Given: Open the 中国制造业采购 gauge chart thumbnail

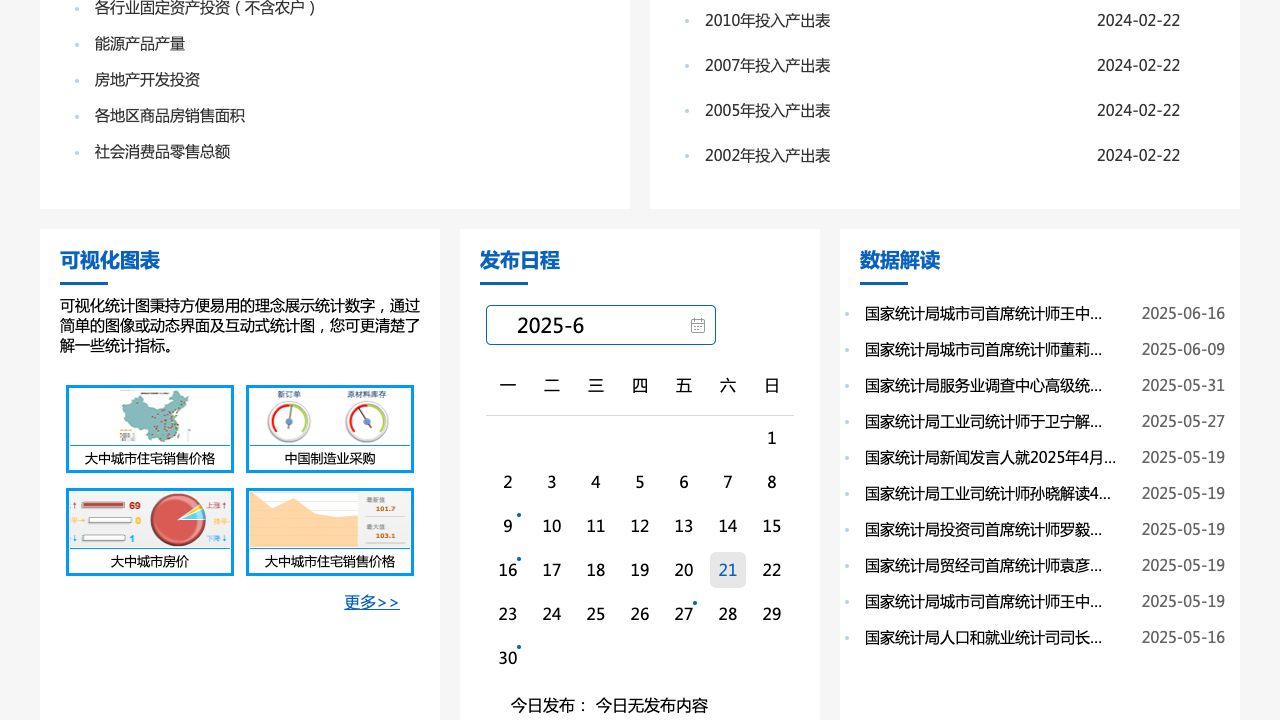Looking at the screenshot, I should tap(330, 428).
